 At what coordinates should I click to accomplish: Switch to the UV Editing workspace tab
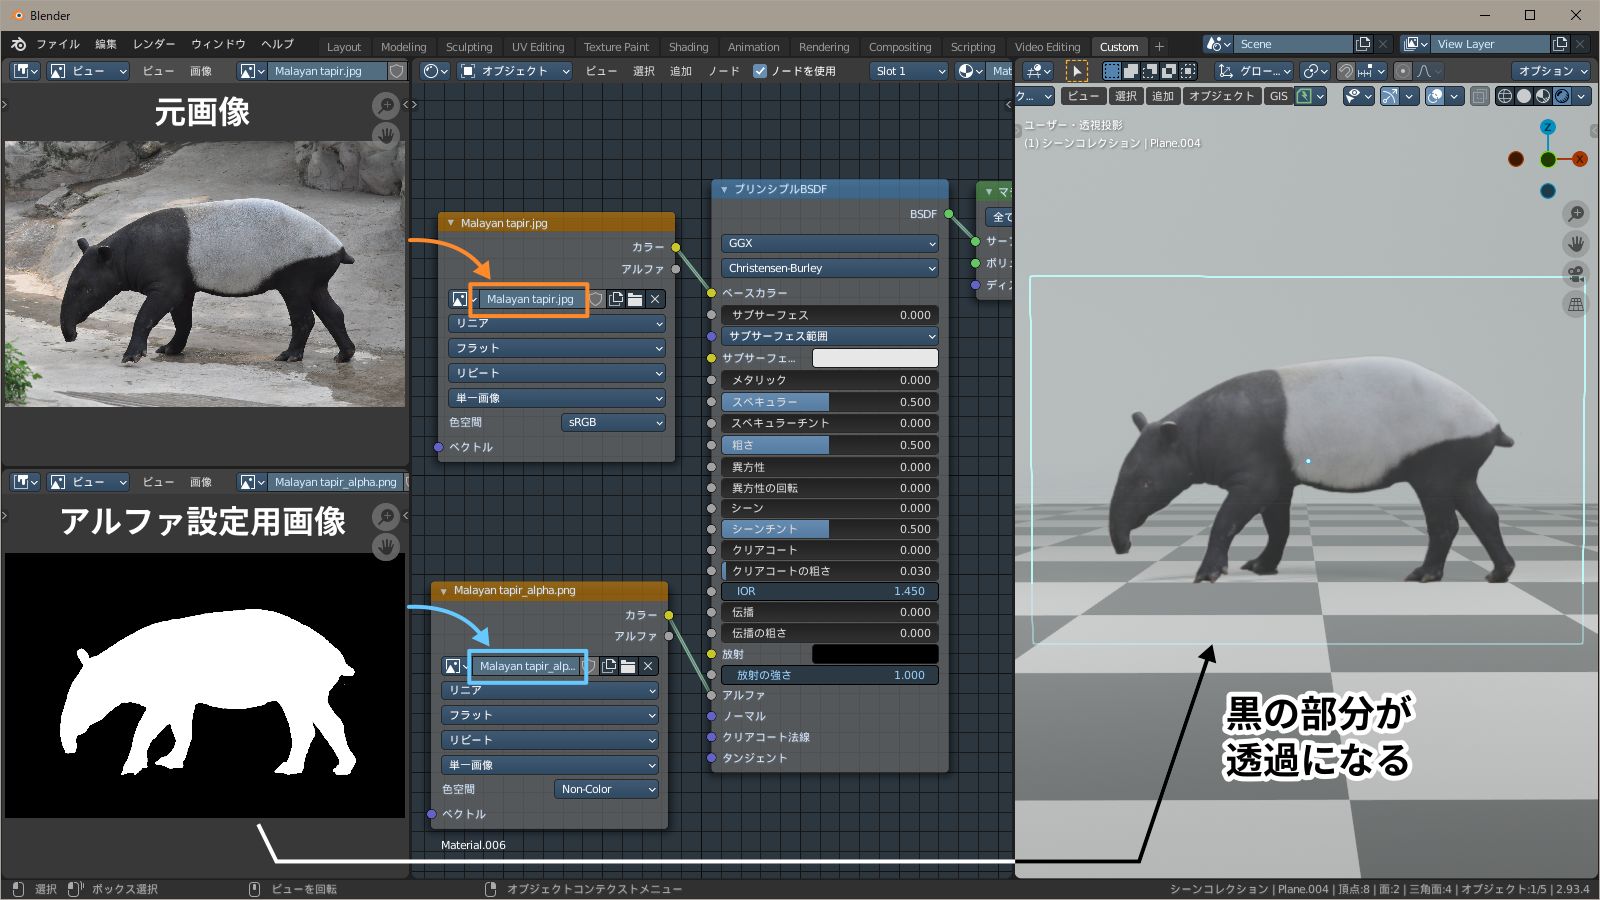click(x=538, y=47)
